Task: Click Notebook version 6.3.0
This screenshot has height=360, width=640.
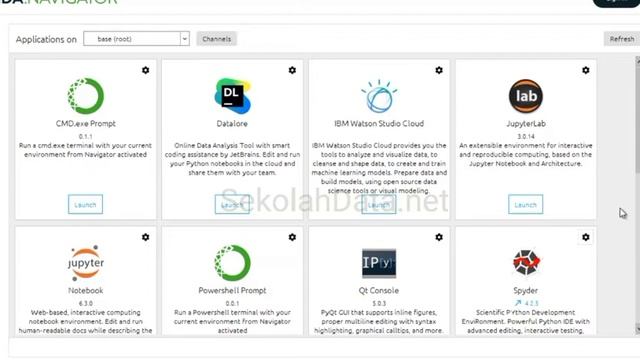Action: 86,303
